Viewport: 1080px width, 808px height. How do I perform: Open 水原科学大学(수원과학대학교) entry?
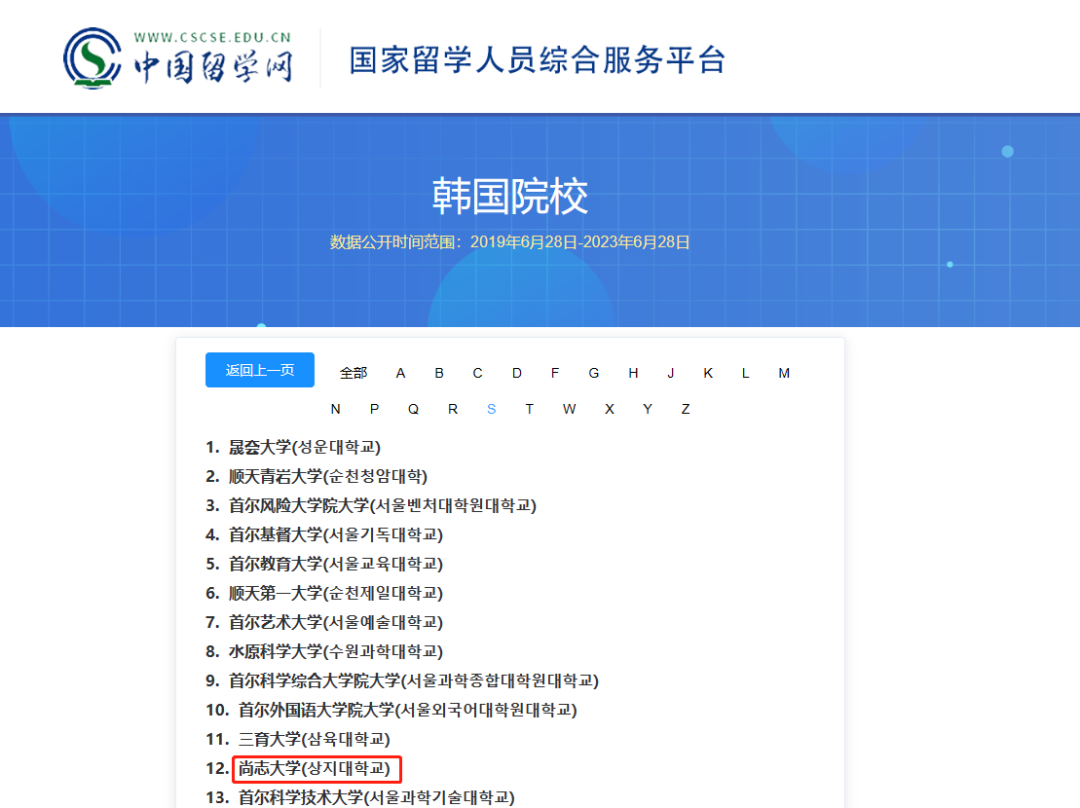(x=335, y=651)
